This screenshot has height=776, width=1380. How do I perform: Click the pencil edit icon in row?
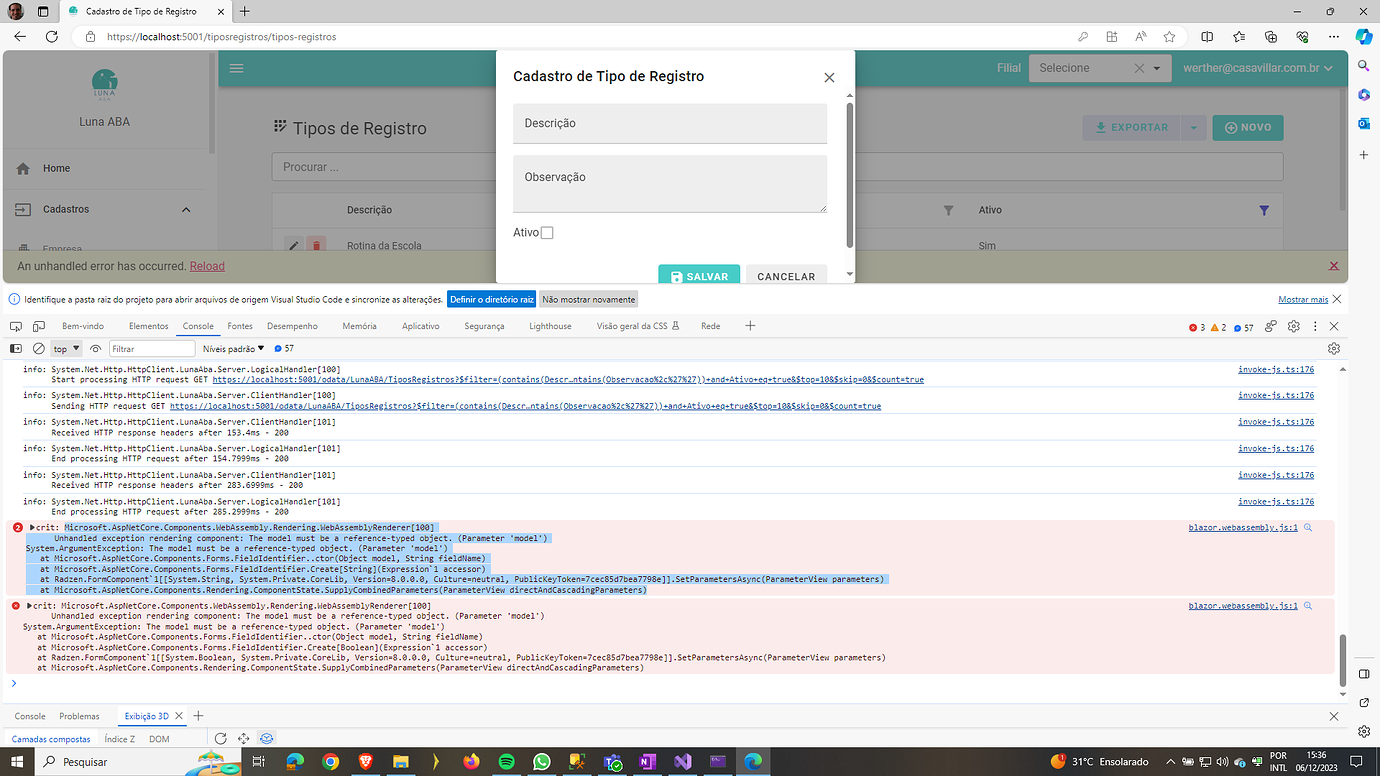293,246
